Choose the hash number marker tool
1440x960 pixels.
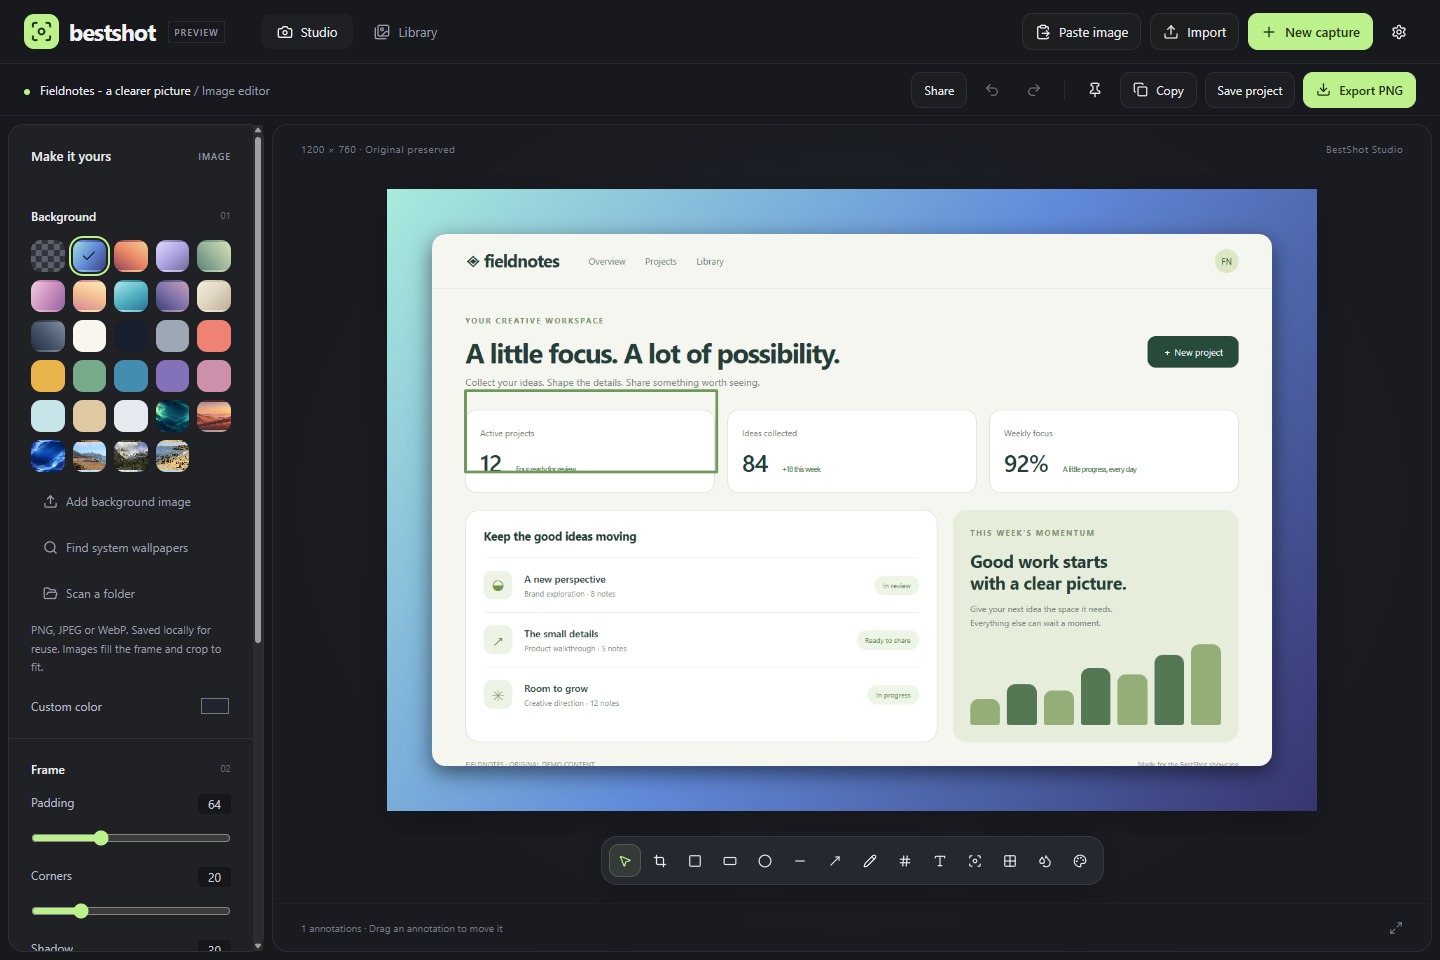(905, 861)
